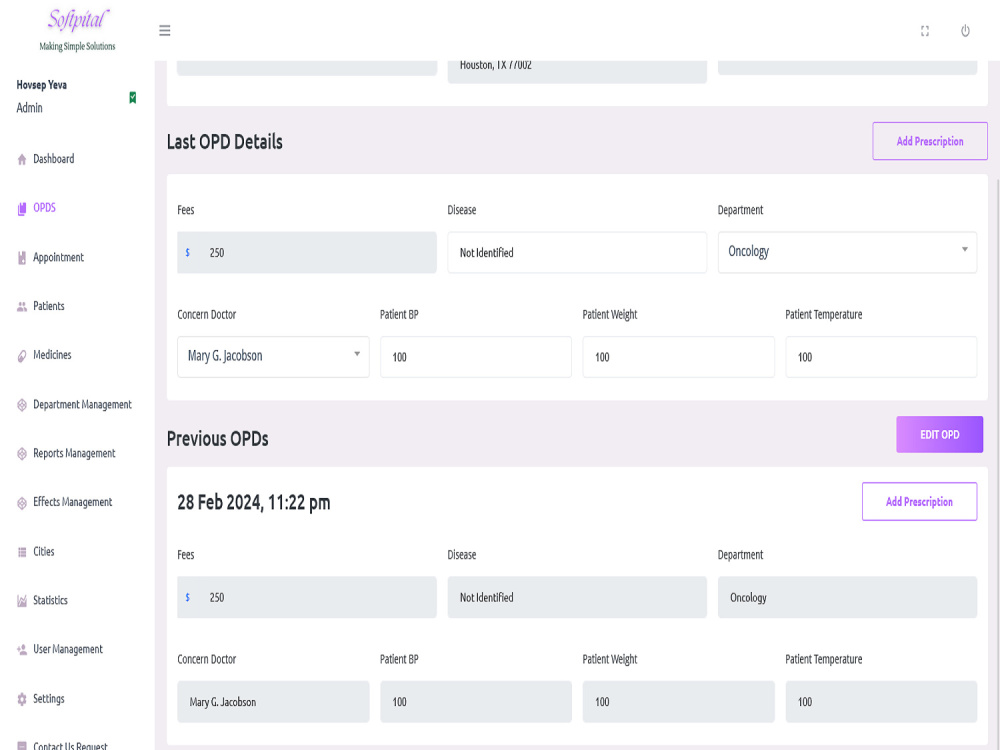Click the Statistics chart icon
Screen dimensions: 1000x750
[22, 601]
